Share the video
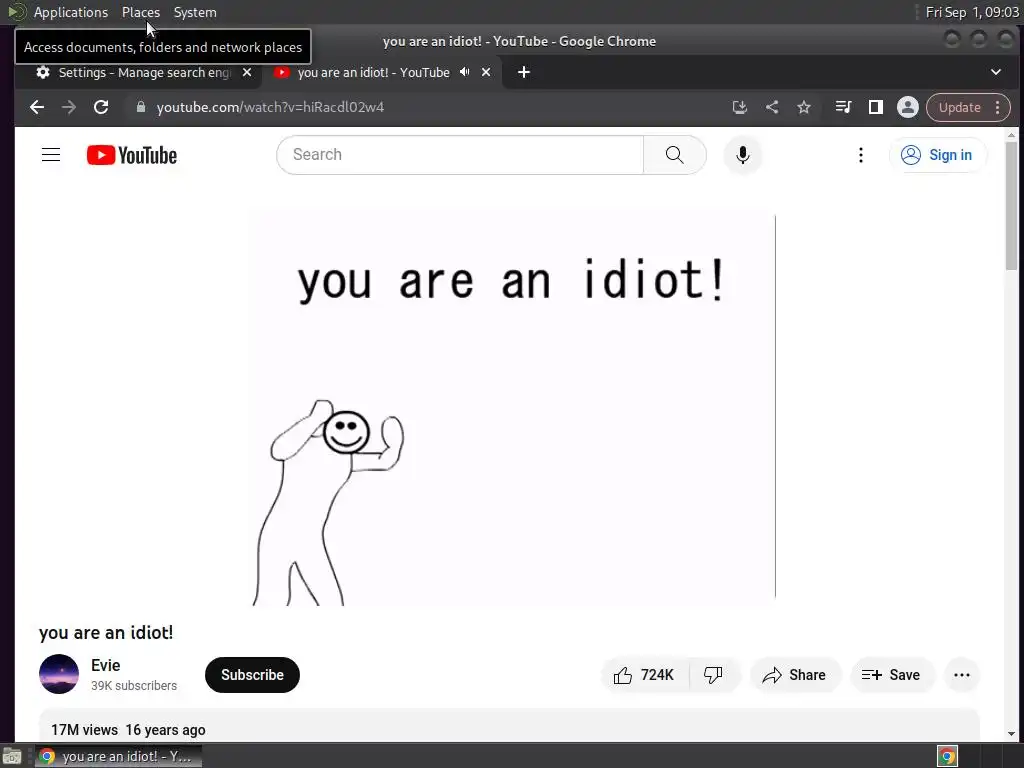 point(795,675)
